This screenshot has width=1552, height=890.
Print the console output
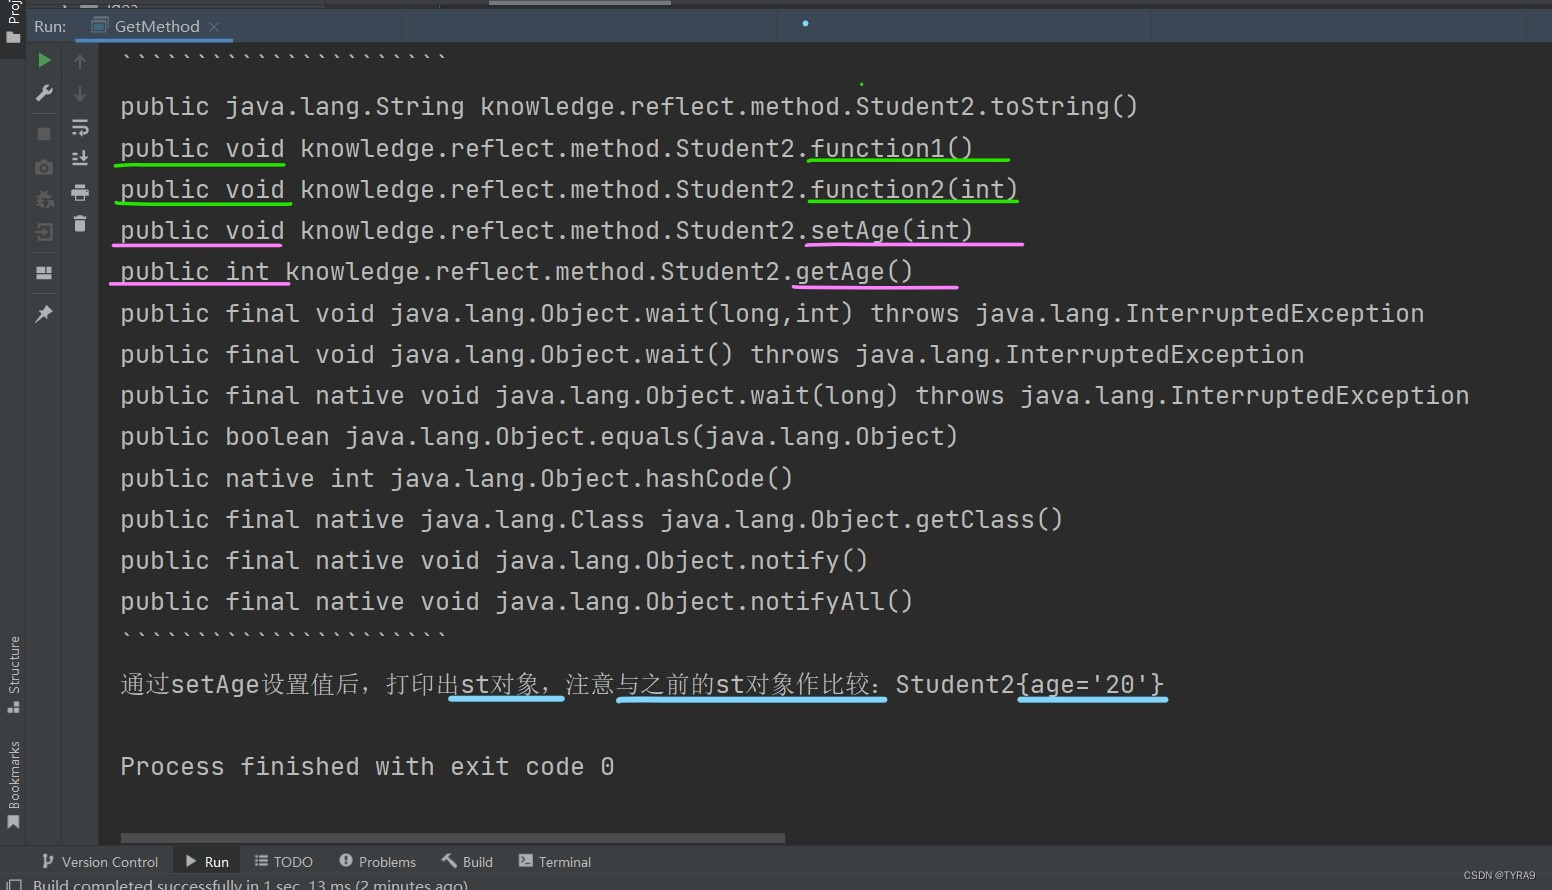(80, 193)
